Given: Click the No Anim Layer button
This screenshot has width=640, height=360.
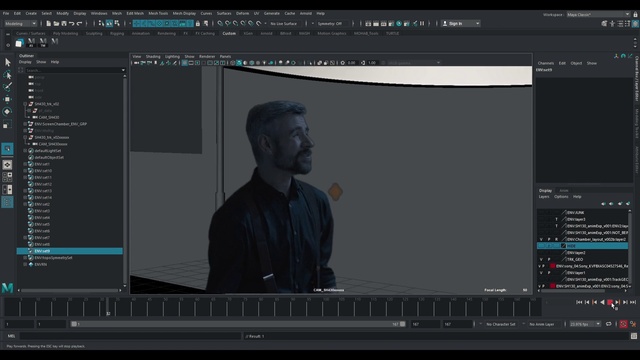Looking at the screenshot, I should pos(542,324).
